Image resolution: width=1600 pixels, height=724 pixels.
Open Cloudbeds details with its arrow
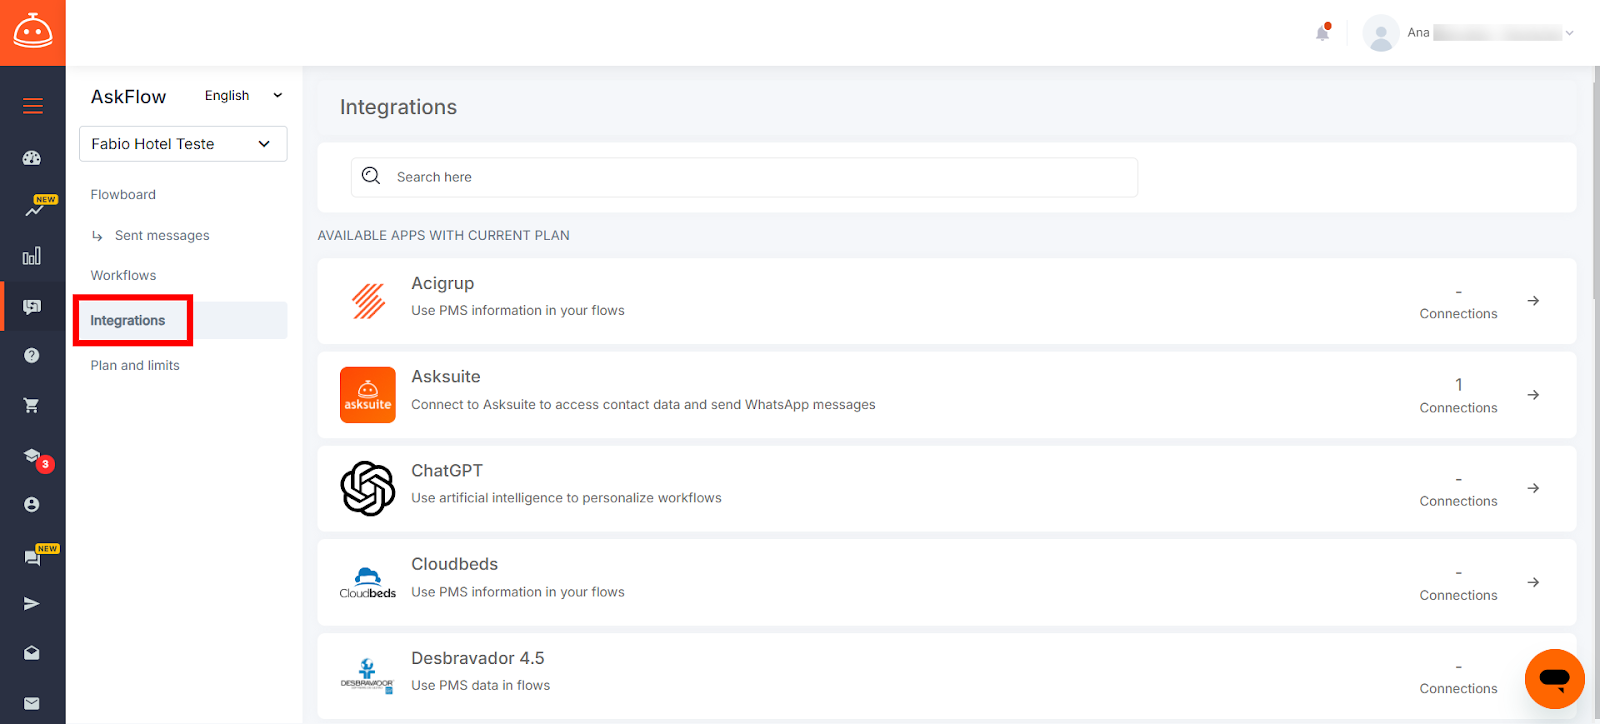click(x=1533, y=582)
